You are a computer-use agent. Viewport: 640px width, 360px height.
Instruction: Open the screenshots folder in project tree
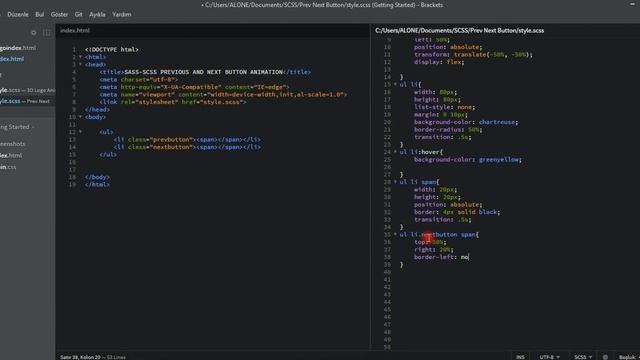13,144
